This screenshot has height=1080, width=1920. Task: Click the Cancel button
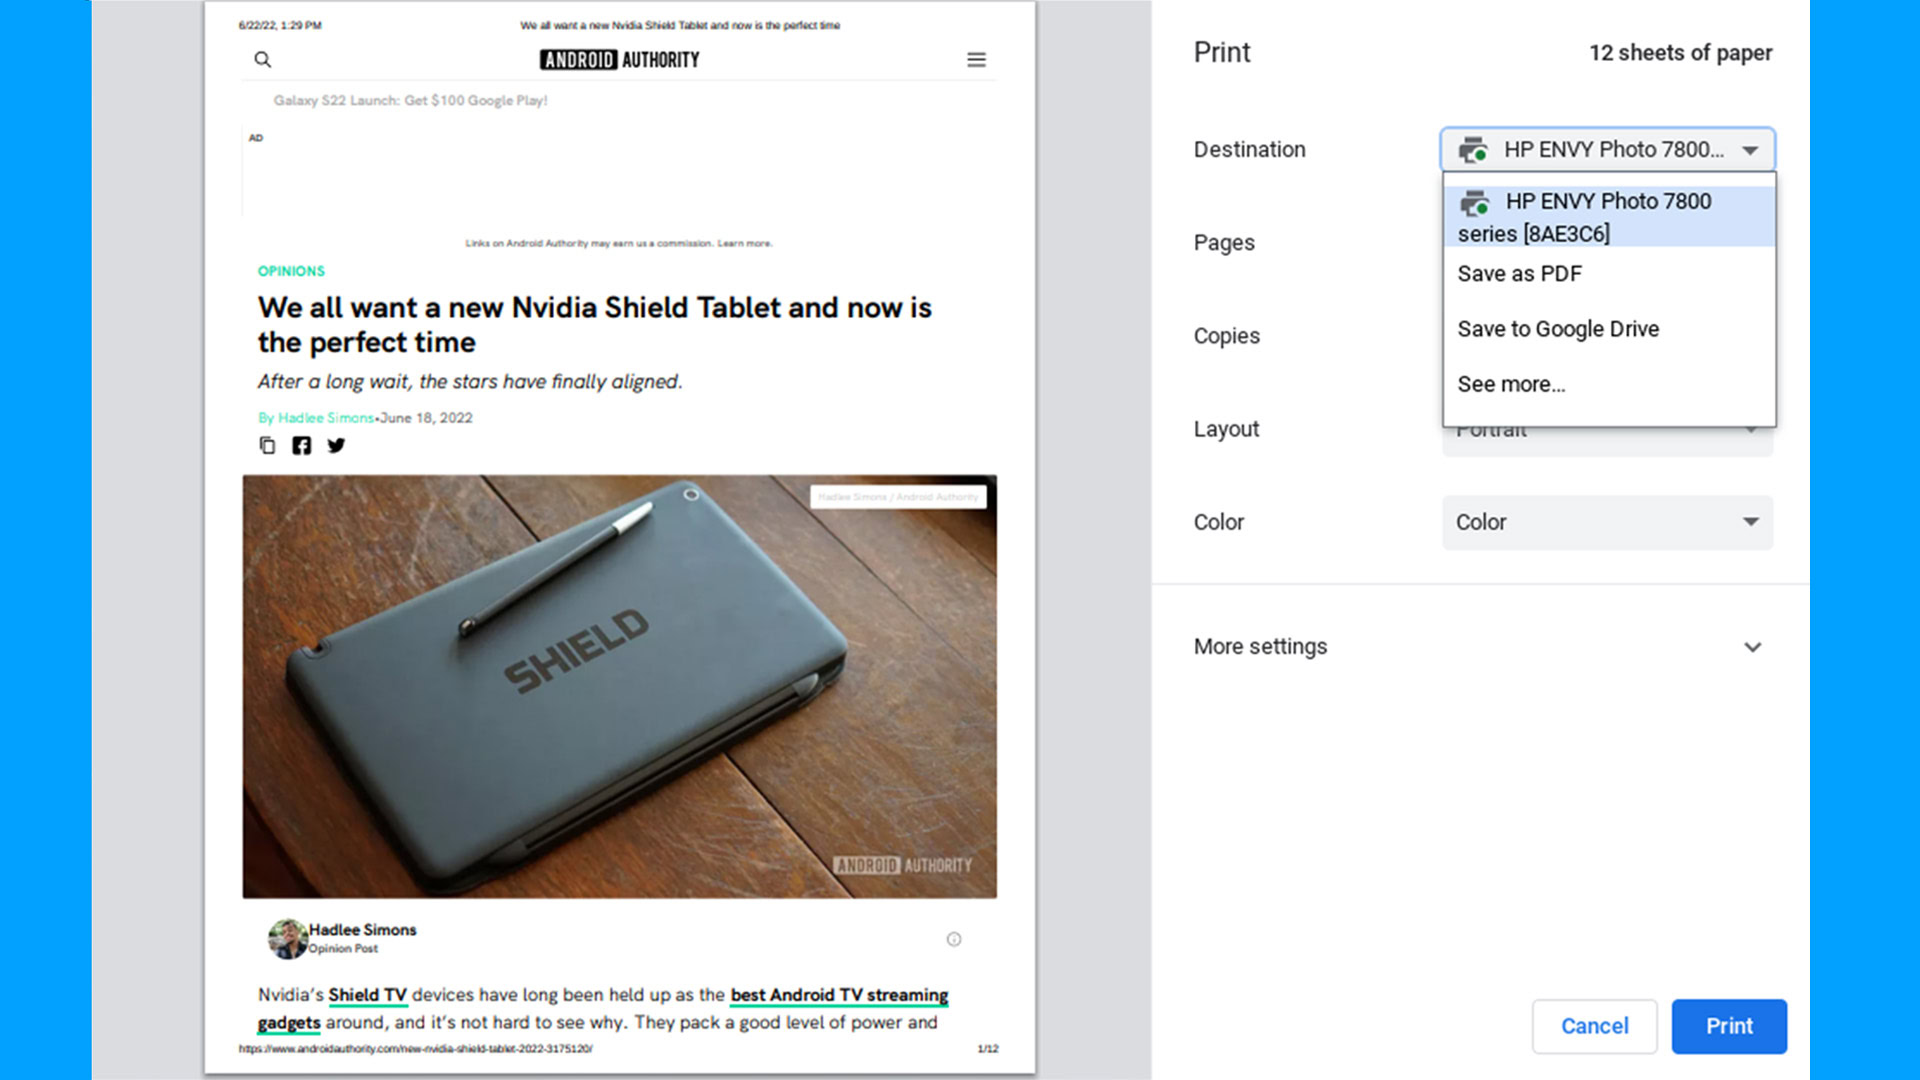click(1594, 1026)
